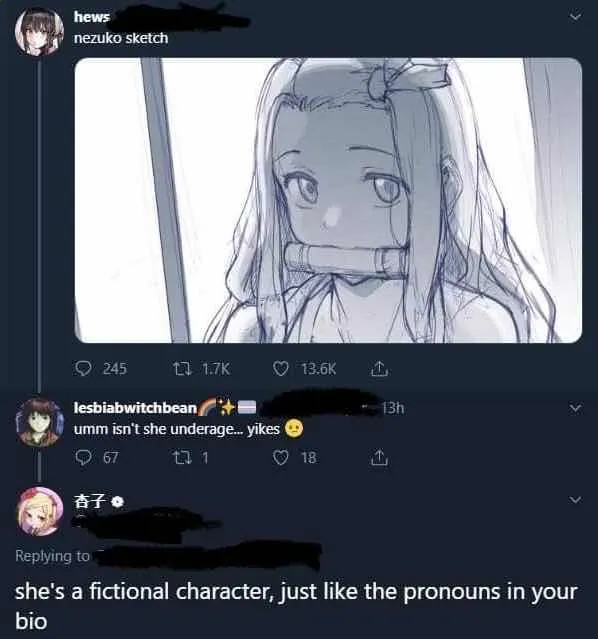
Task: Open options chevron on lesbiabwitchbean reply
Action: coord(575,408)
